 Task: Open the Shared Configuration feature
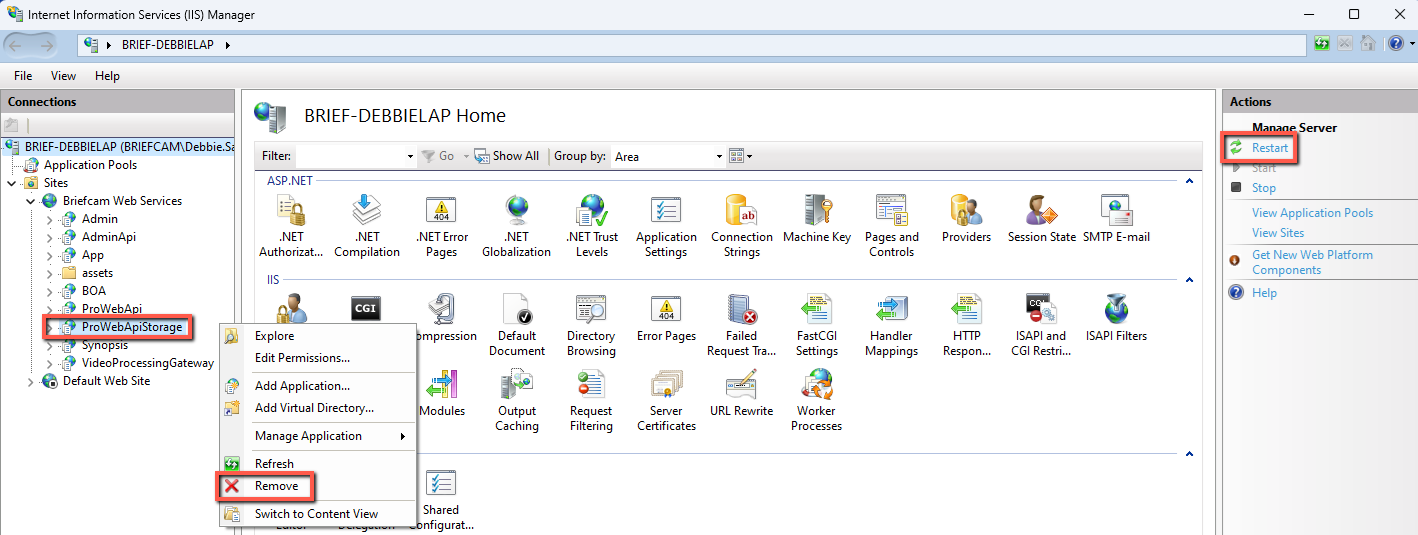tap(441, 499)
